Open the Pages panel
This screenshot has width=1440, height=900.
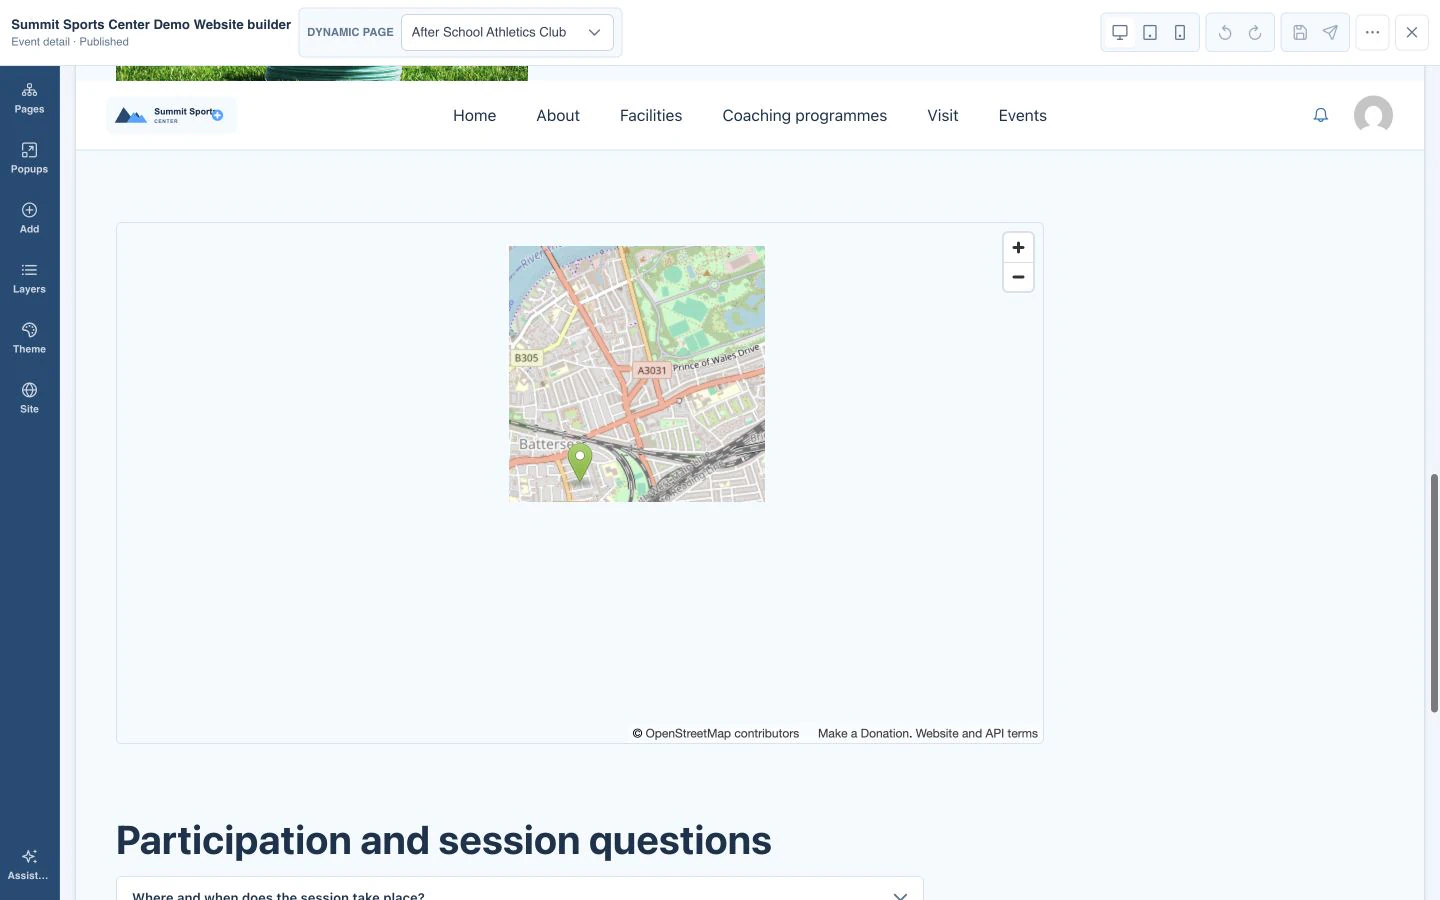[29, 98]
